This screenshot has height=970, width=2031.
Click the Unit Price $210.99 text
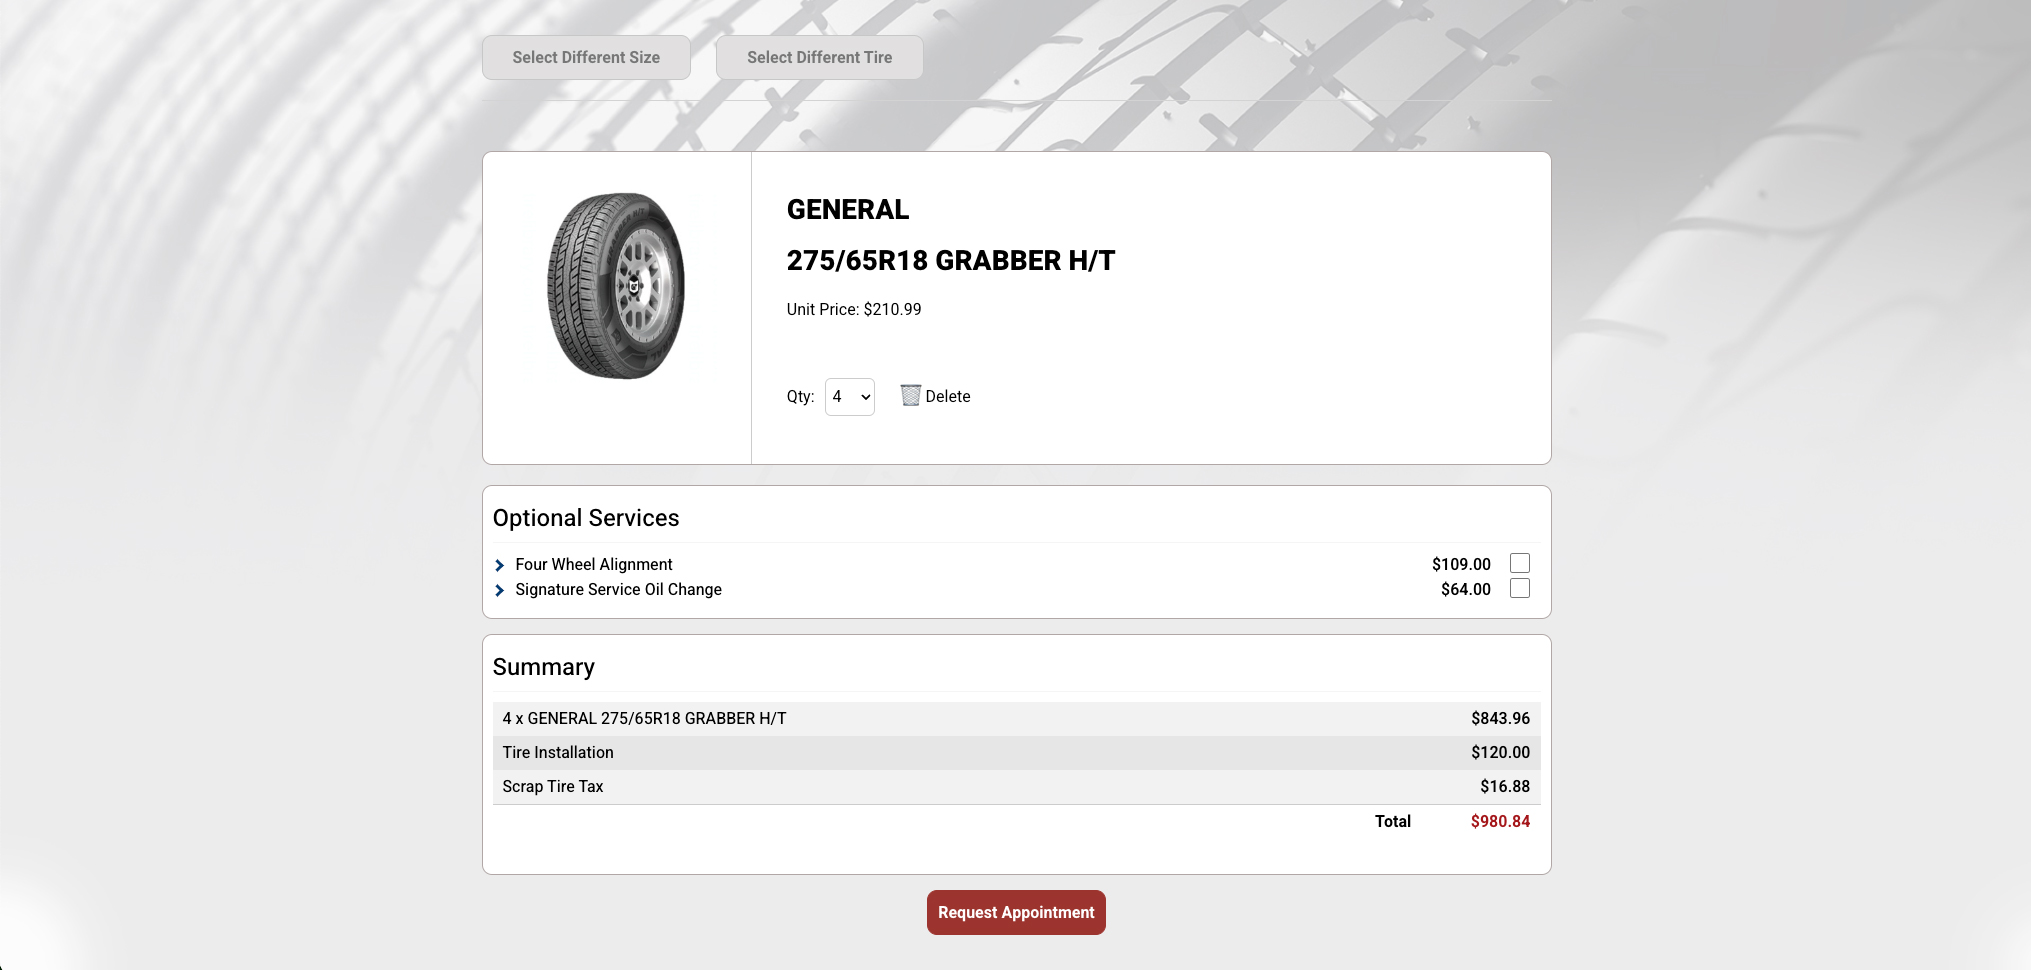click(x=853, y=310)
